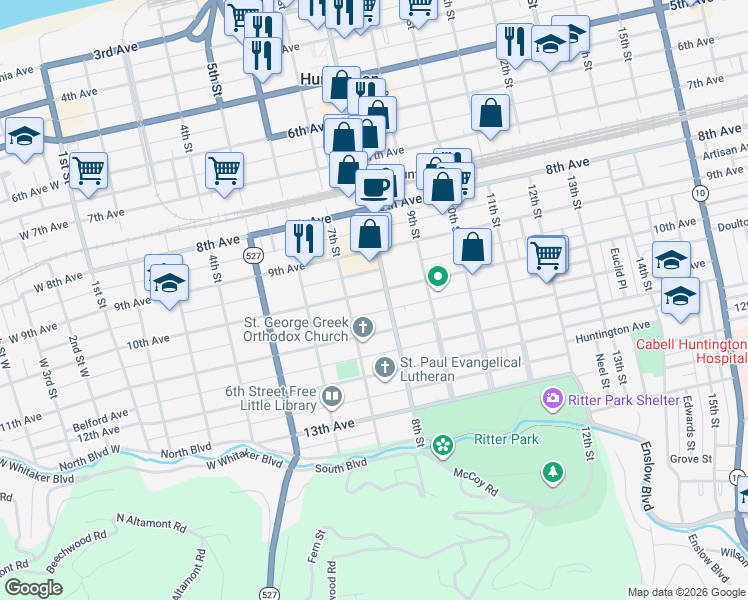Click the Edwards St street label
Image resolution: width=748 pixels, height=600 pixels.
click(x=689, y=423)
